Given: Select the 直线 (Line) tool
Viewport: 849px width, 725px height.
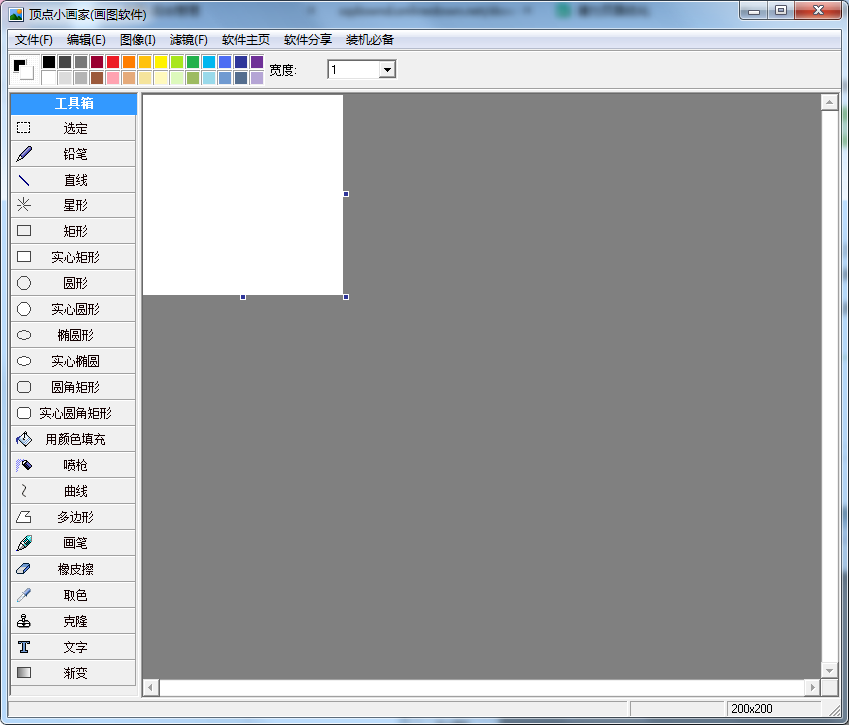Looking at the screenshot, I should click(x=72, y=179).
